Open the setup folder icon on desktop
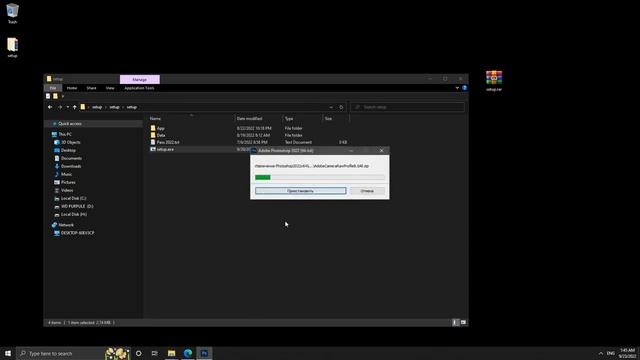The height and width of the screenshot is (360, 640). click(x=12, y=47)
